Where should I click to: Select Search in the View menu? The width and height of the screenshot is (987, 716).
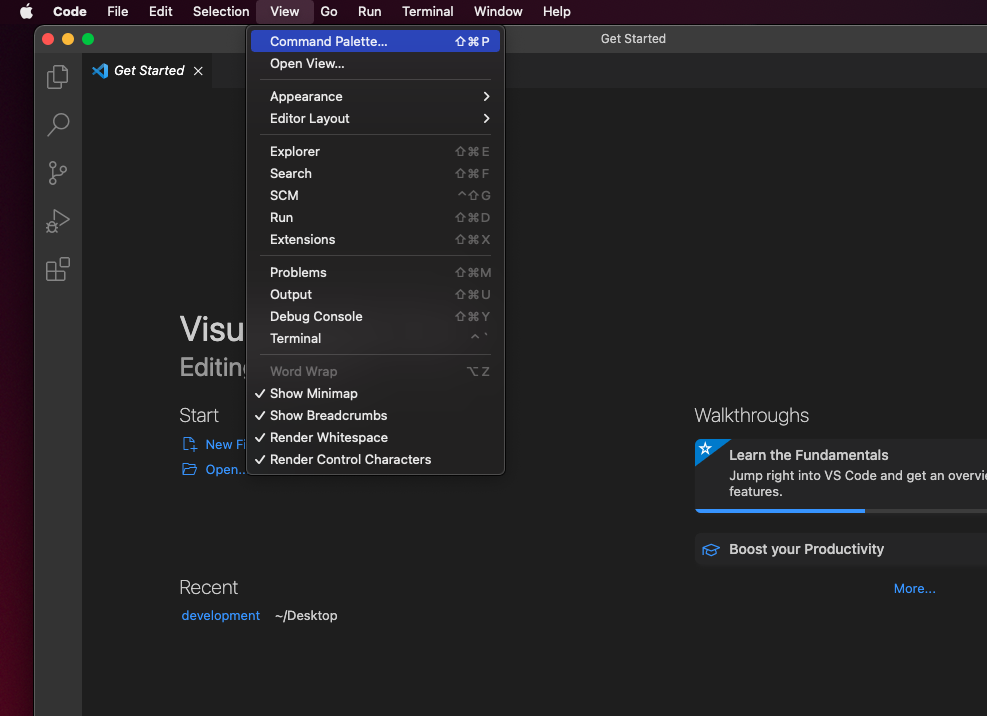click(376, 174)
